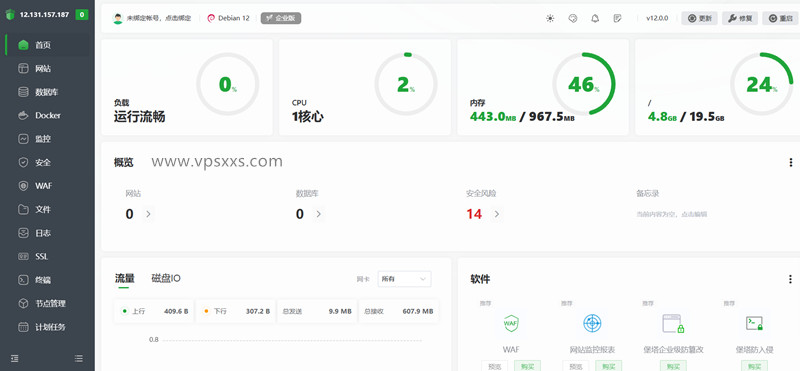Screen dimensions: 800x371
Task: Open 首页 home in the sidebar
Action: [x=47, y=45]
